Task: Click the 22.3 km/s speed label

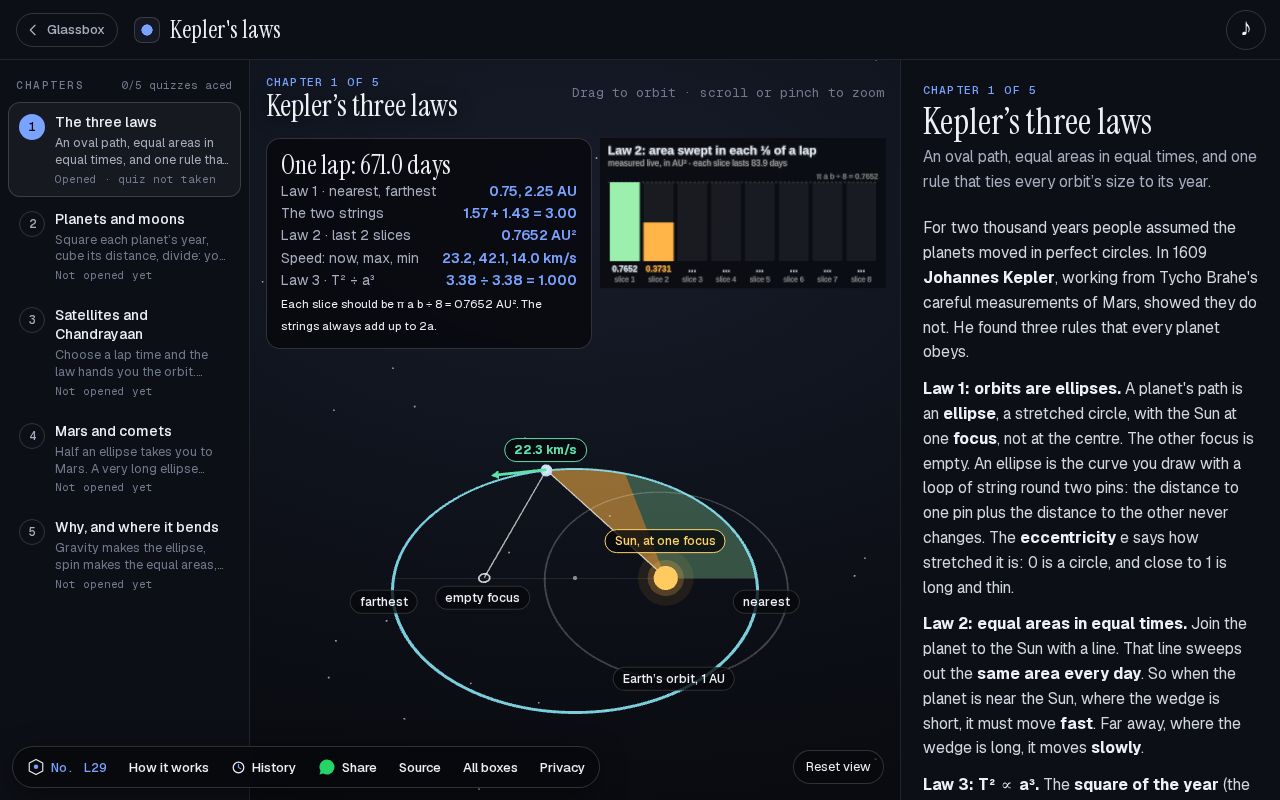Action: pyautogui.click(x=545, y=450)
